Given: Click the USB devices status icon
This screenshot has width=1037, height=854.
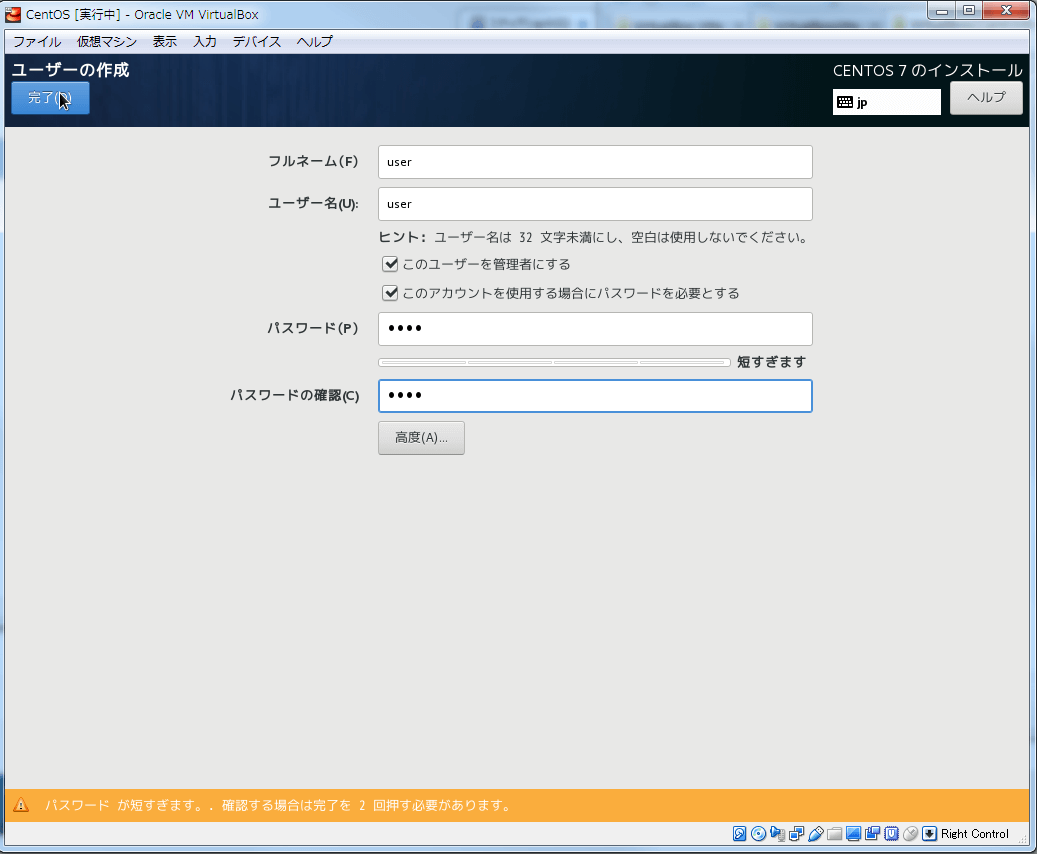Looking at the screenshot, I should 815,833.
